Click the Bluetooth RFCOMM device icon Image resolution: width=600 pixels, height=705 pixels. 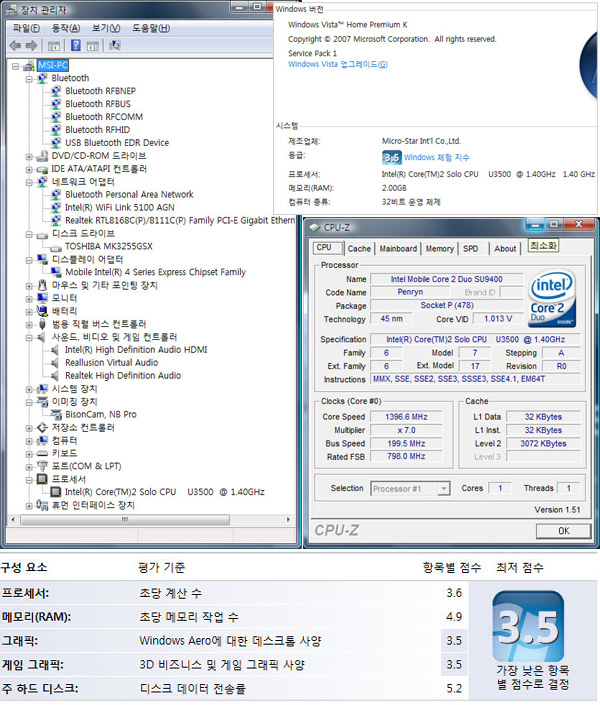[x=56, y=117]
